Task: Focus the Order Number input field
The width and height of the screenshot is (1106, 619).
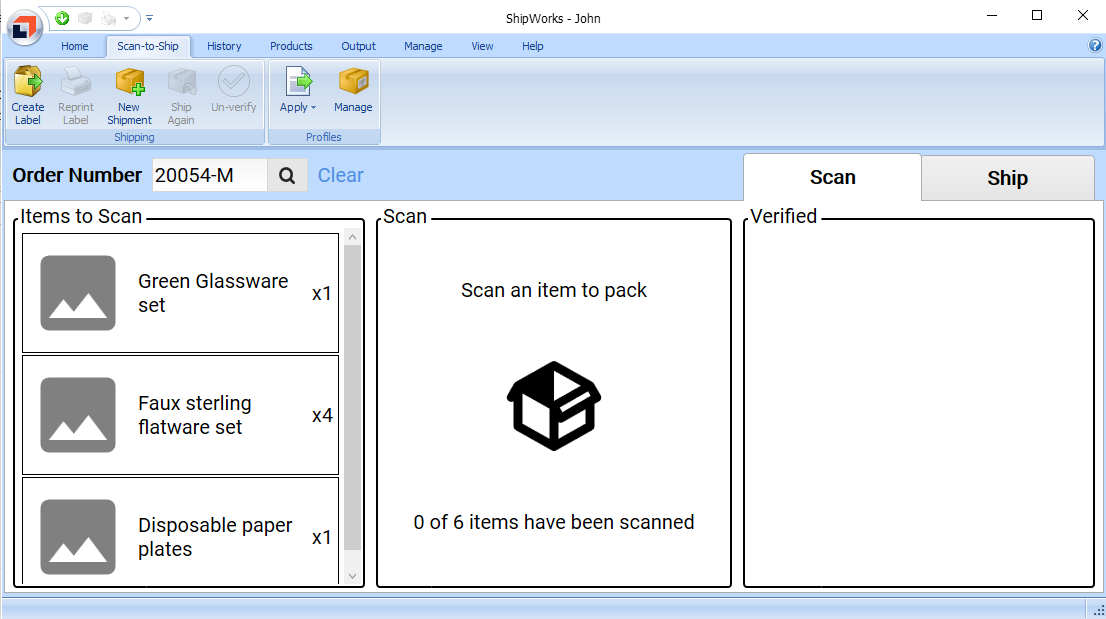Action: coord(210,176)
